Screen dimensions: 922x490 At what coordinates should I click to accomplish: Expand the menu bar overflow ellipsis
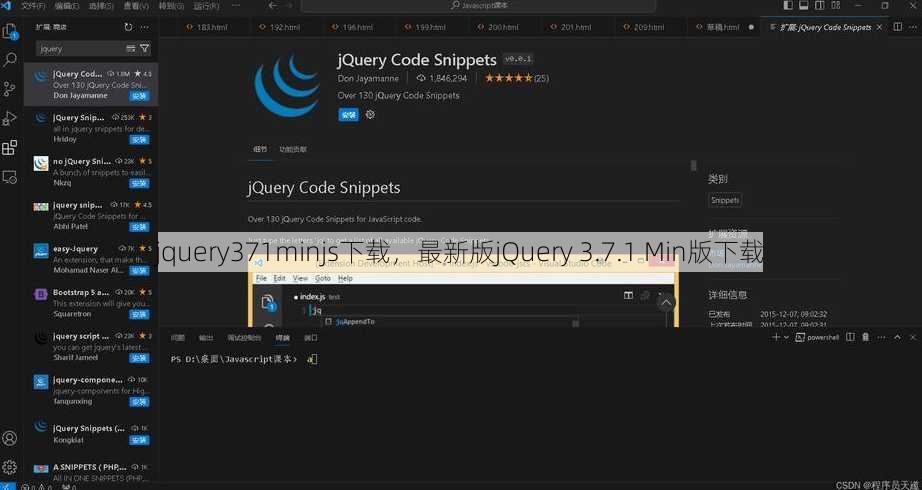point(236,6)
